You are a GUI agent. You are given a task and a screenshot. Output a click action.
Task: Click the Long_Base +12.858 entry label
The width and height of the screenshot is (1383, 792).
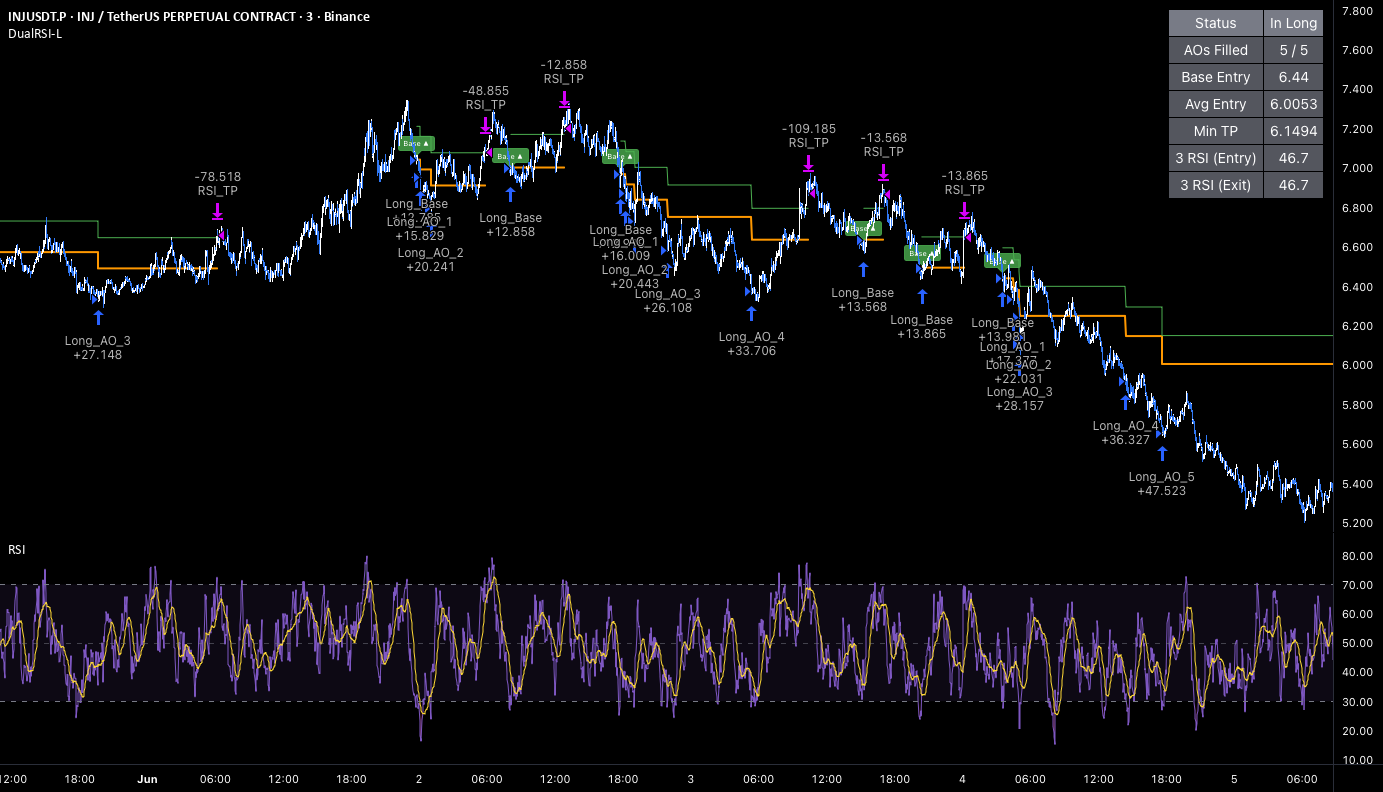(x=511, y=225)
